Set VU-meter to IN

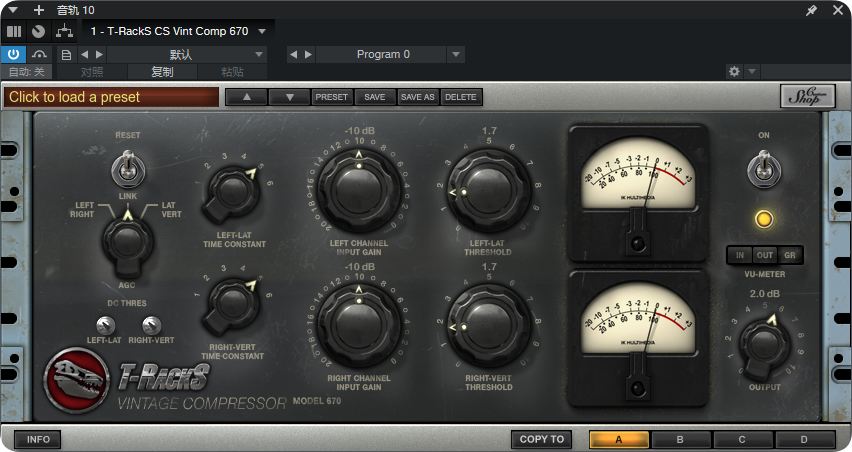click(x=740, y=255)
